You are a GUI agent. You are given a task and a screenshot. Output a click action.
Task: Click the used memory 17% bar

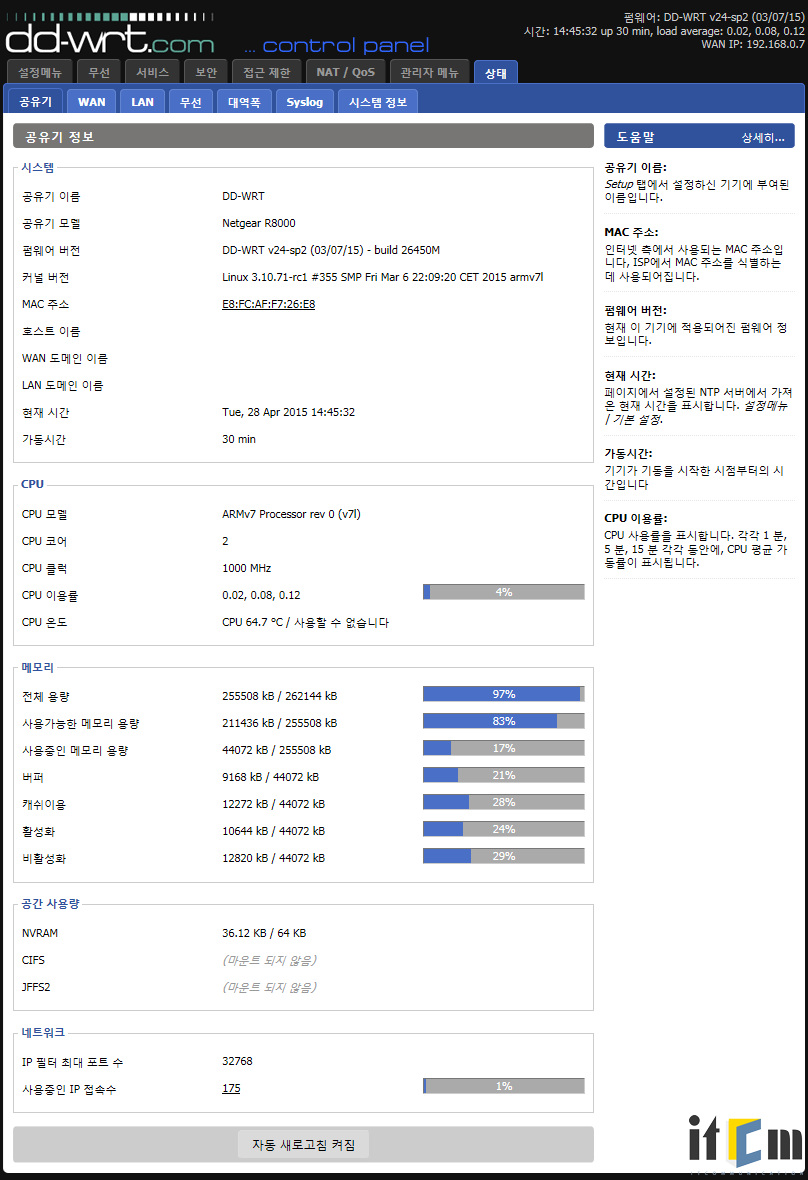(503, 748)
